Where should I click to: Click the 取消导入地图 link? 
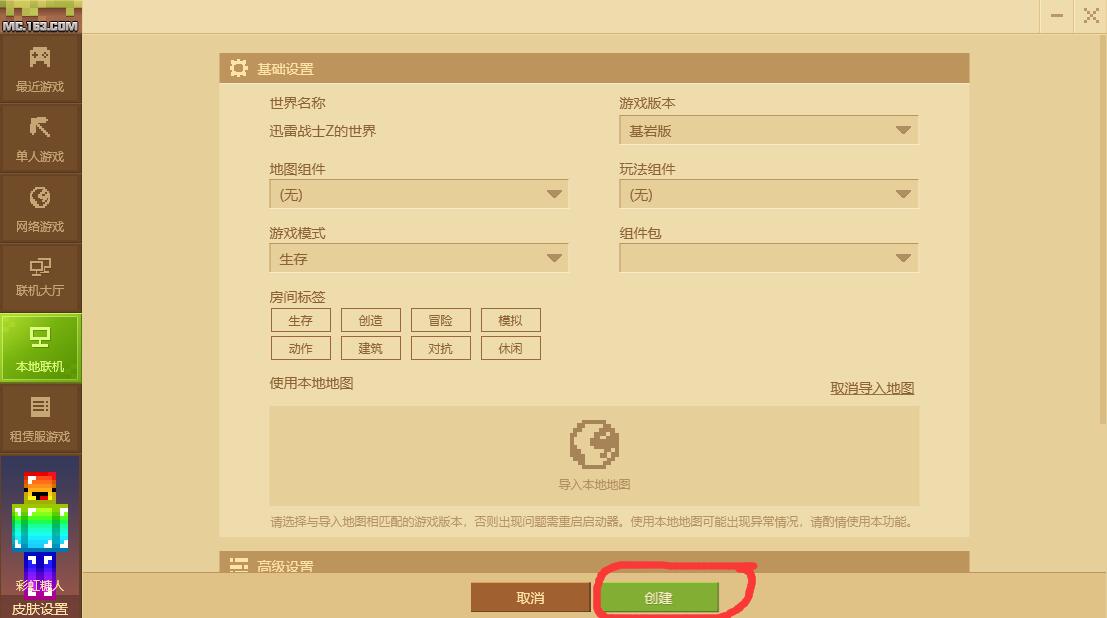pyautogui.click(x=872, y=388)
